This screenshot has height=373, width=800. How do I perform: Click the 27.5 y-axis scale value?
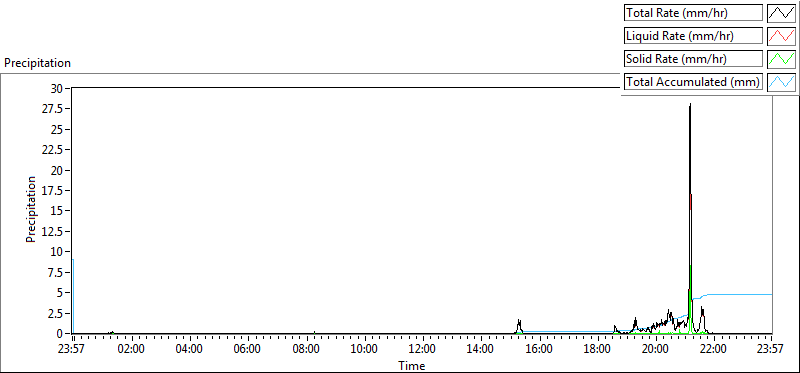pos(53,109)
